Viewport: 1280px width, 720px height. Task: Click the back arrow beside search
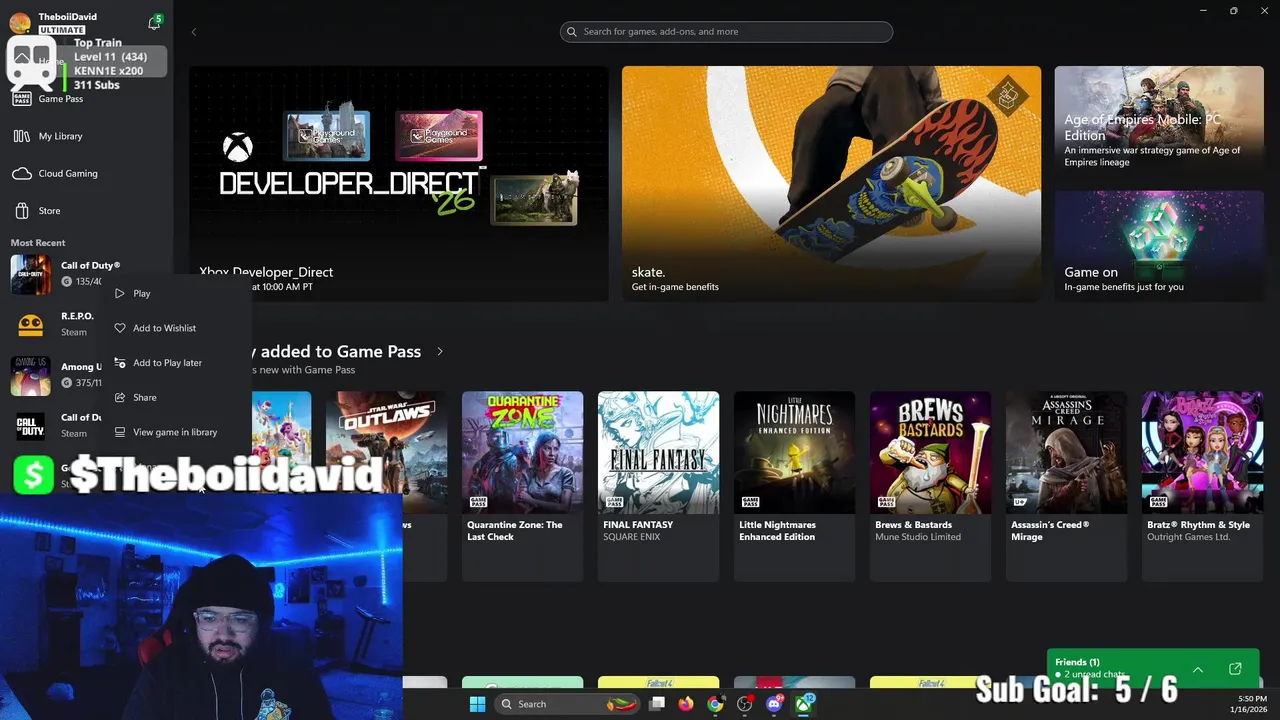[194, 32]
